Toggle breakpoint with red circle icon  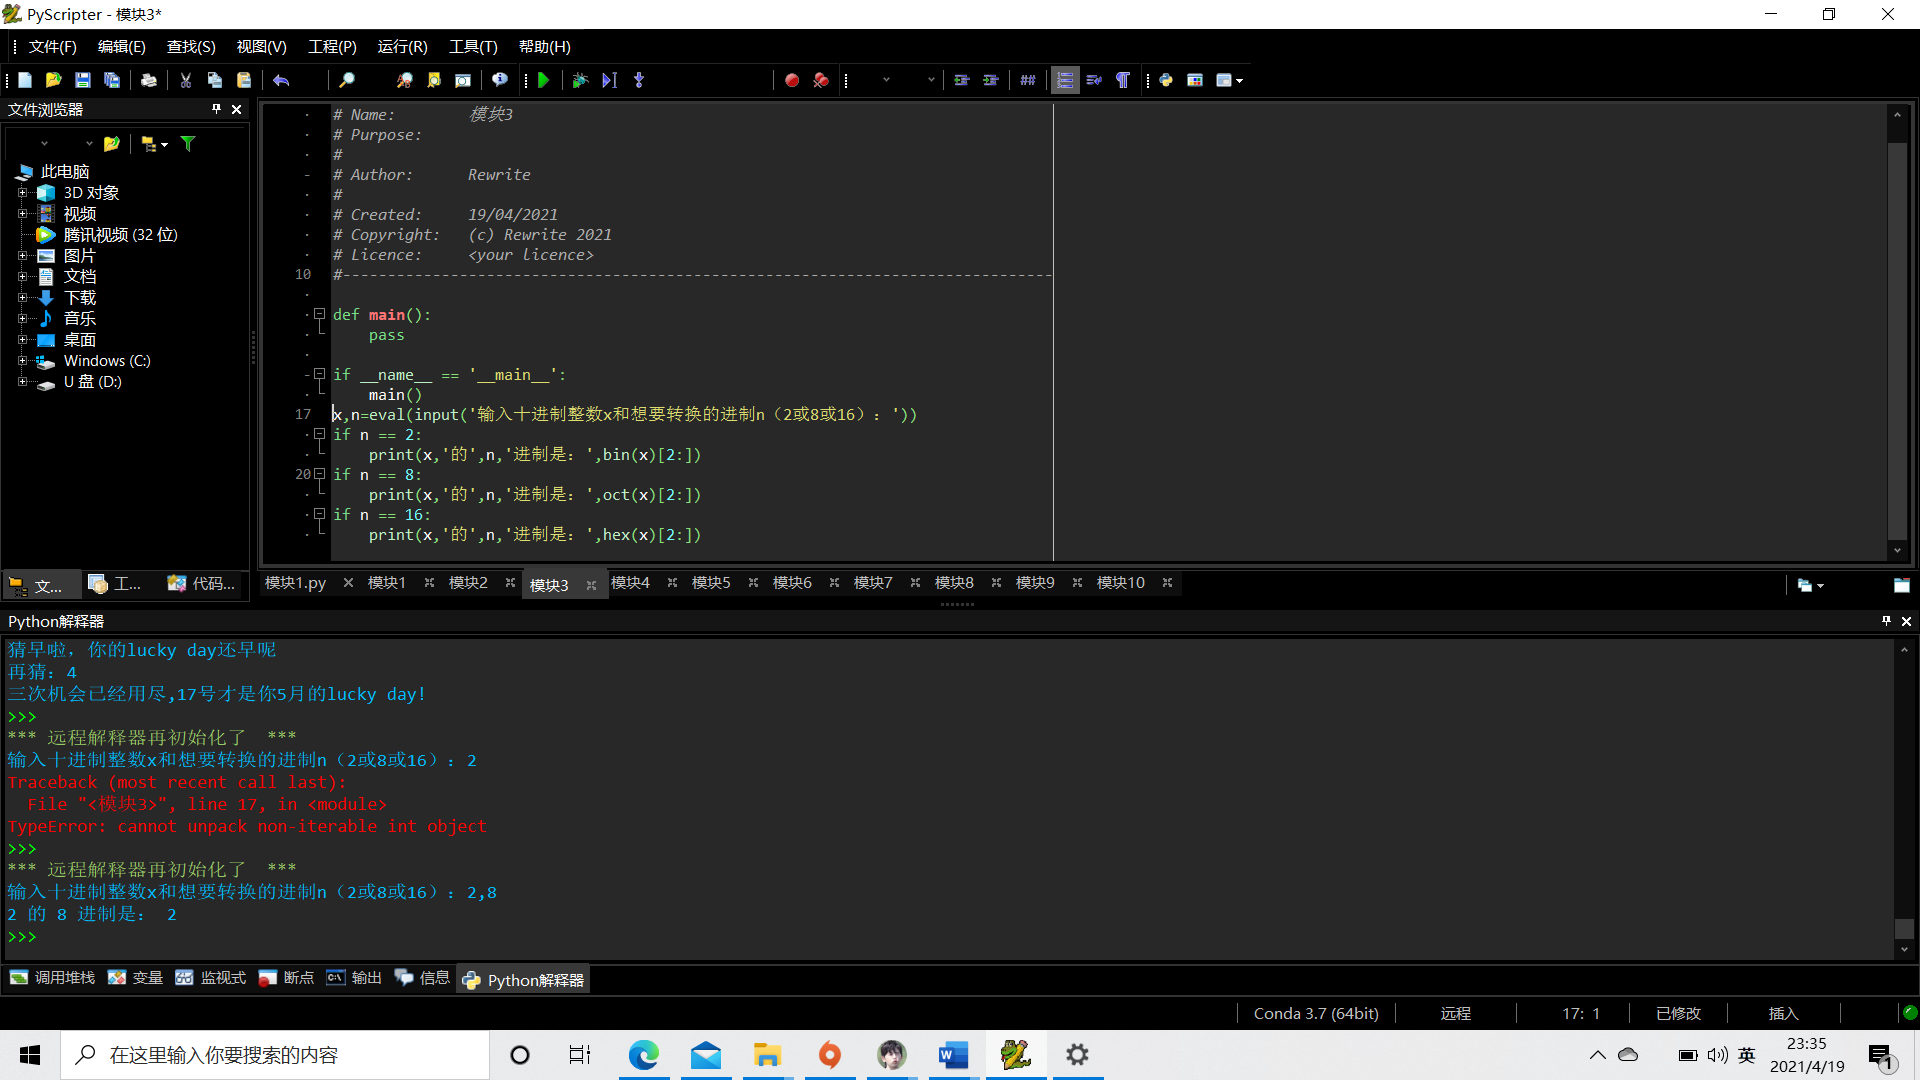(x=791, y=80)
